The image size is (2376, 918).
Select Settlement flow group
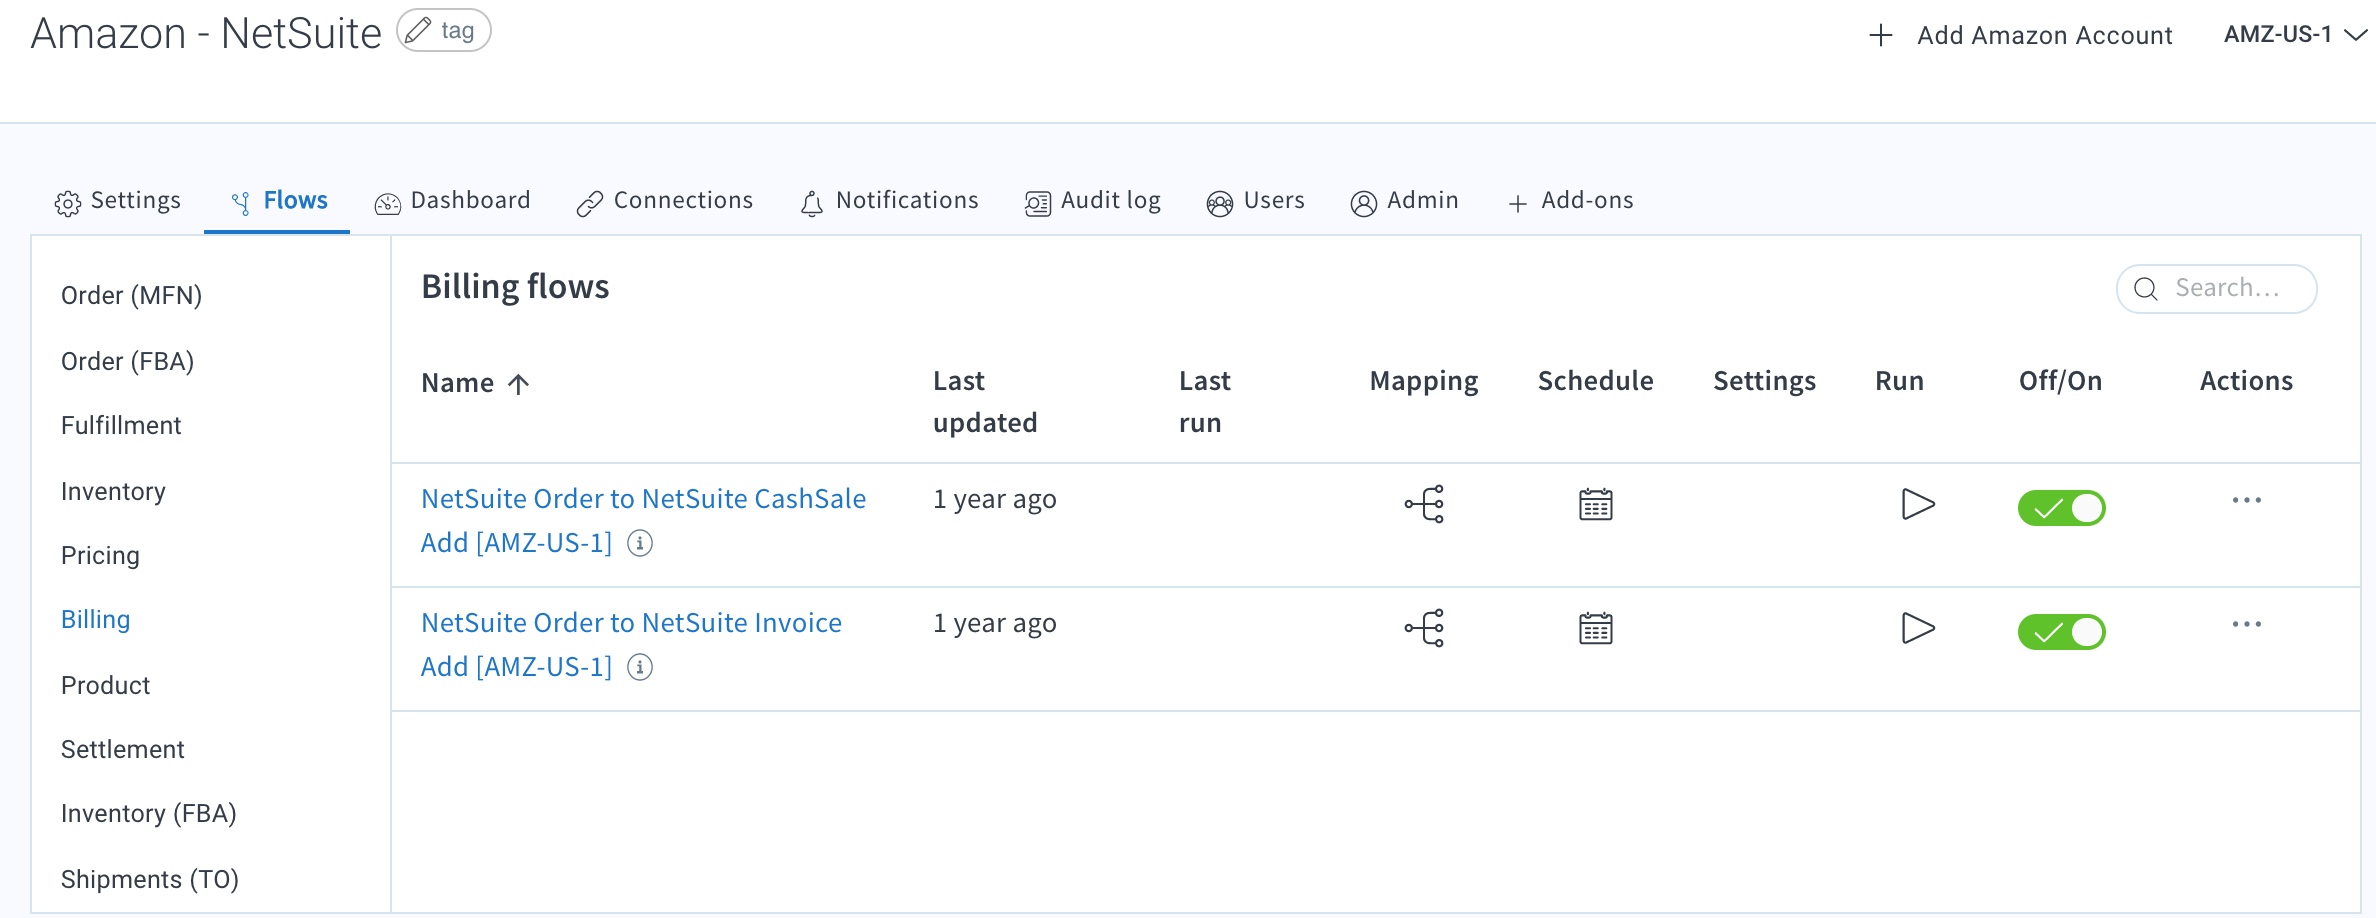[122, 749]
